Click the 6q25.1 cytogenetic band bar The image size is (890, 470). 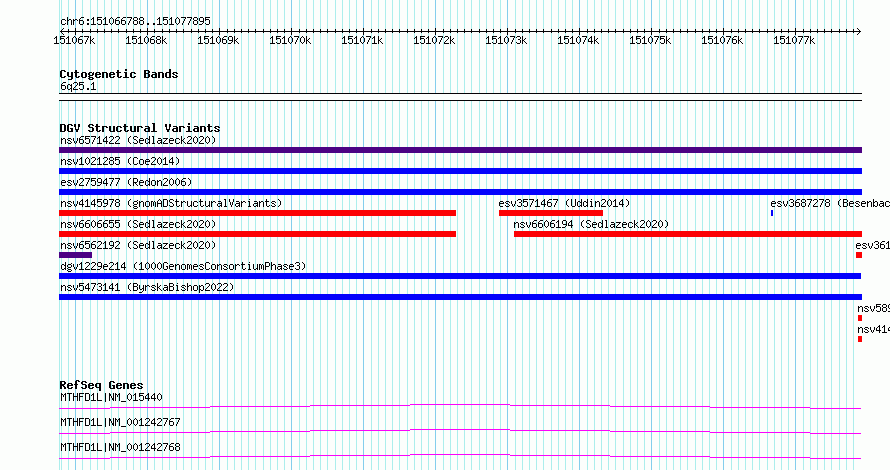[x=460, y=97]
